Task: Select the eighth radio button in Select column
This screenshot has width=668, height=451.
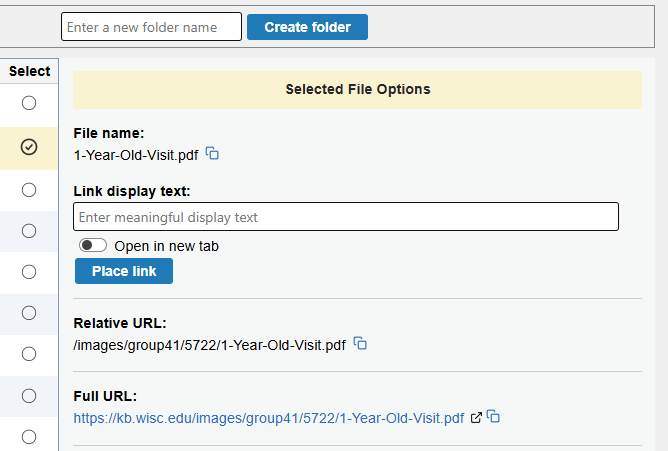Action: click(29, 395)
